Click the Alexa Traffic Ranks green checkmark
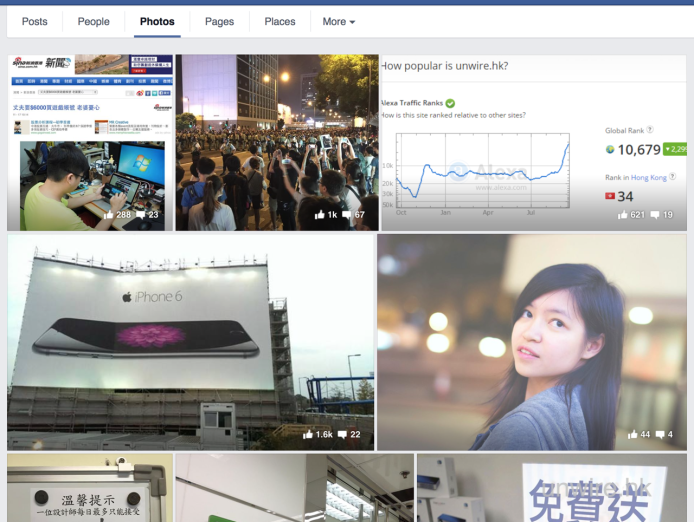The image size is (694, 522). [x=450, y=103]
